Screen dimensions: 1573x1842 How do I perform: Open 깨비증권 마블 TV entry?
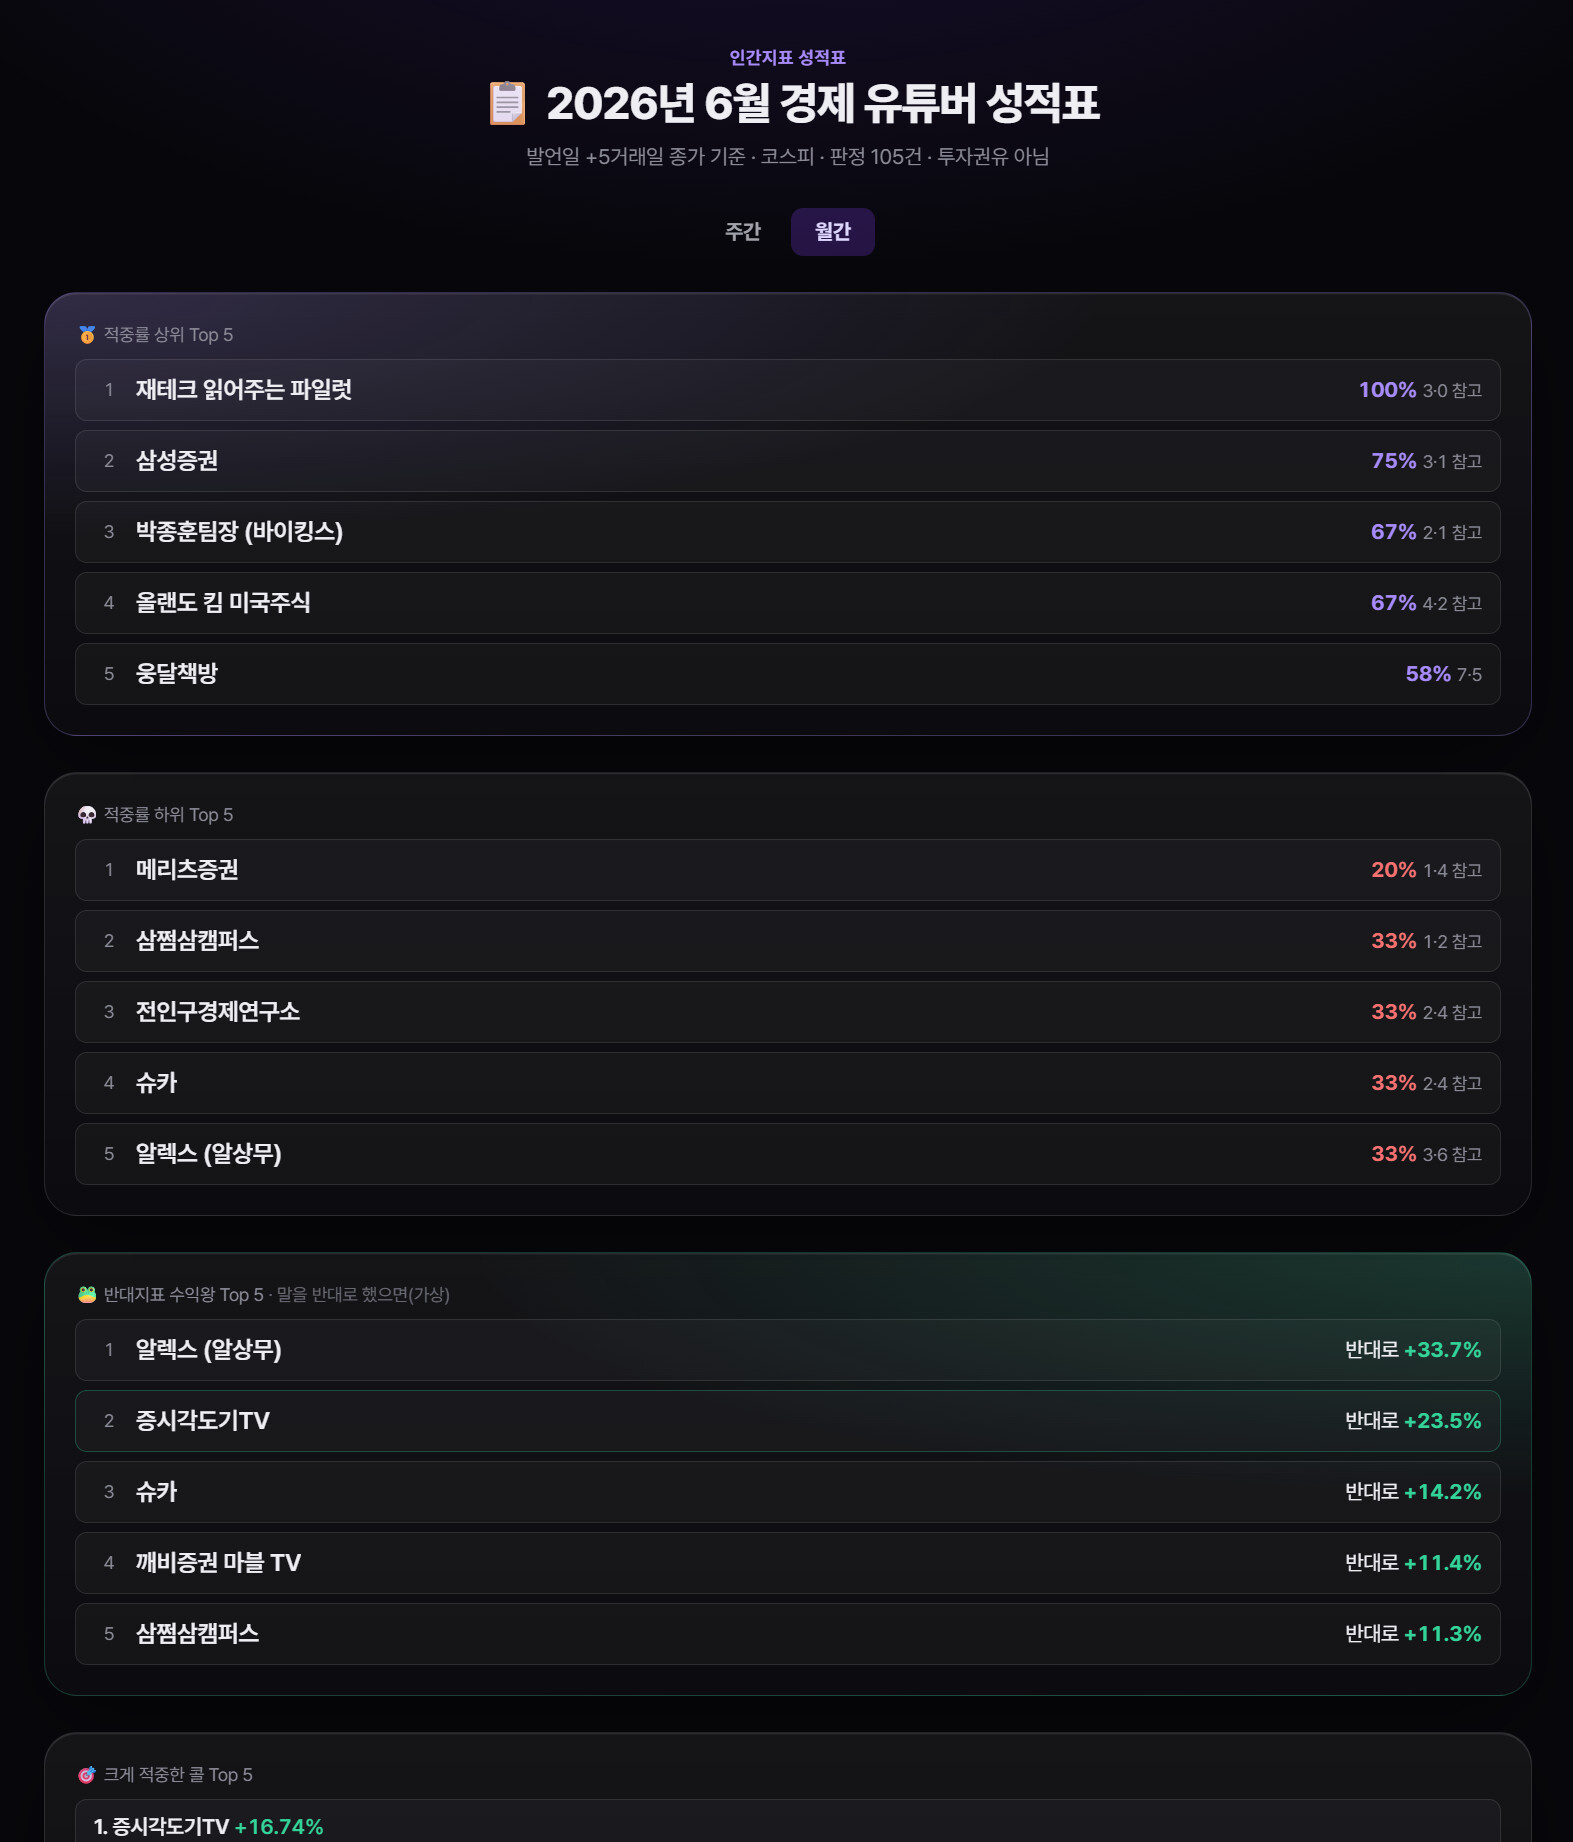(788, 1563)
